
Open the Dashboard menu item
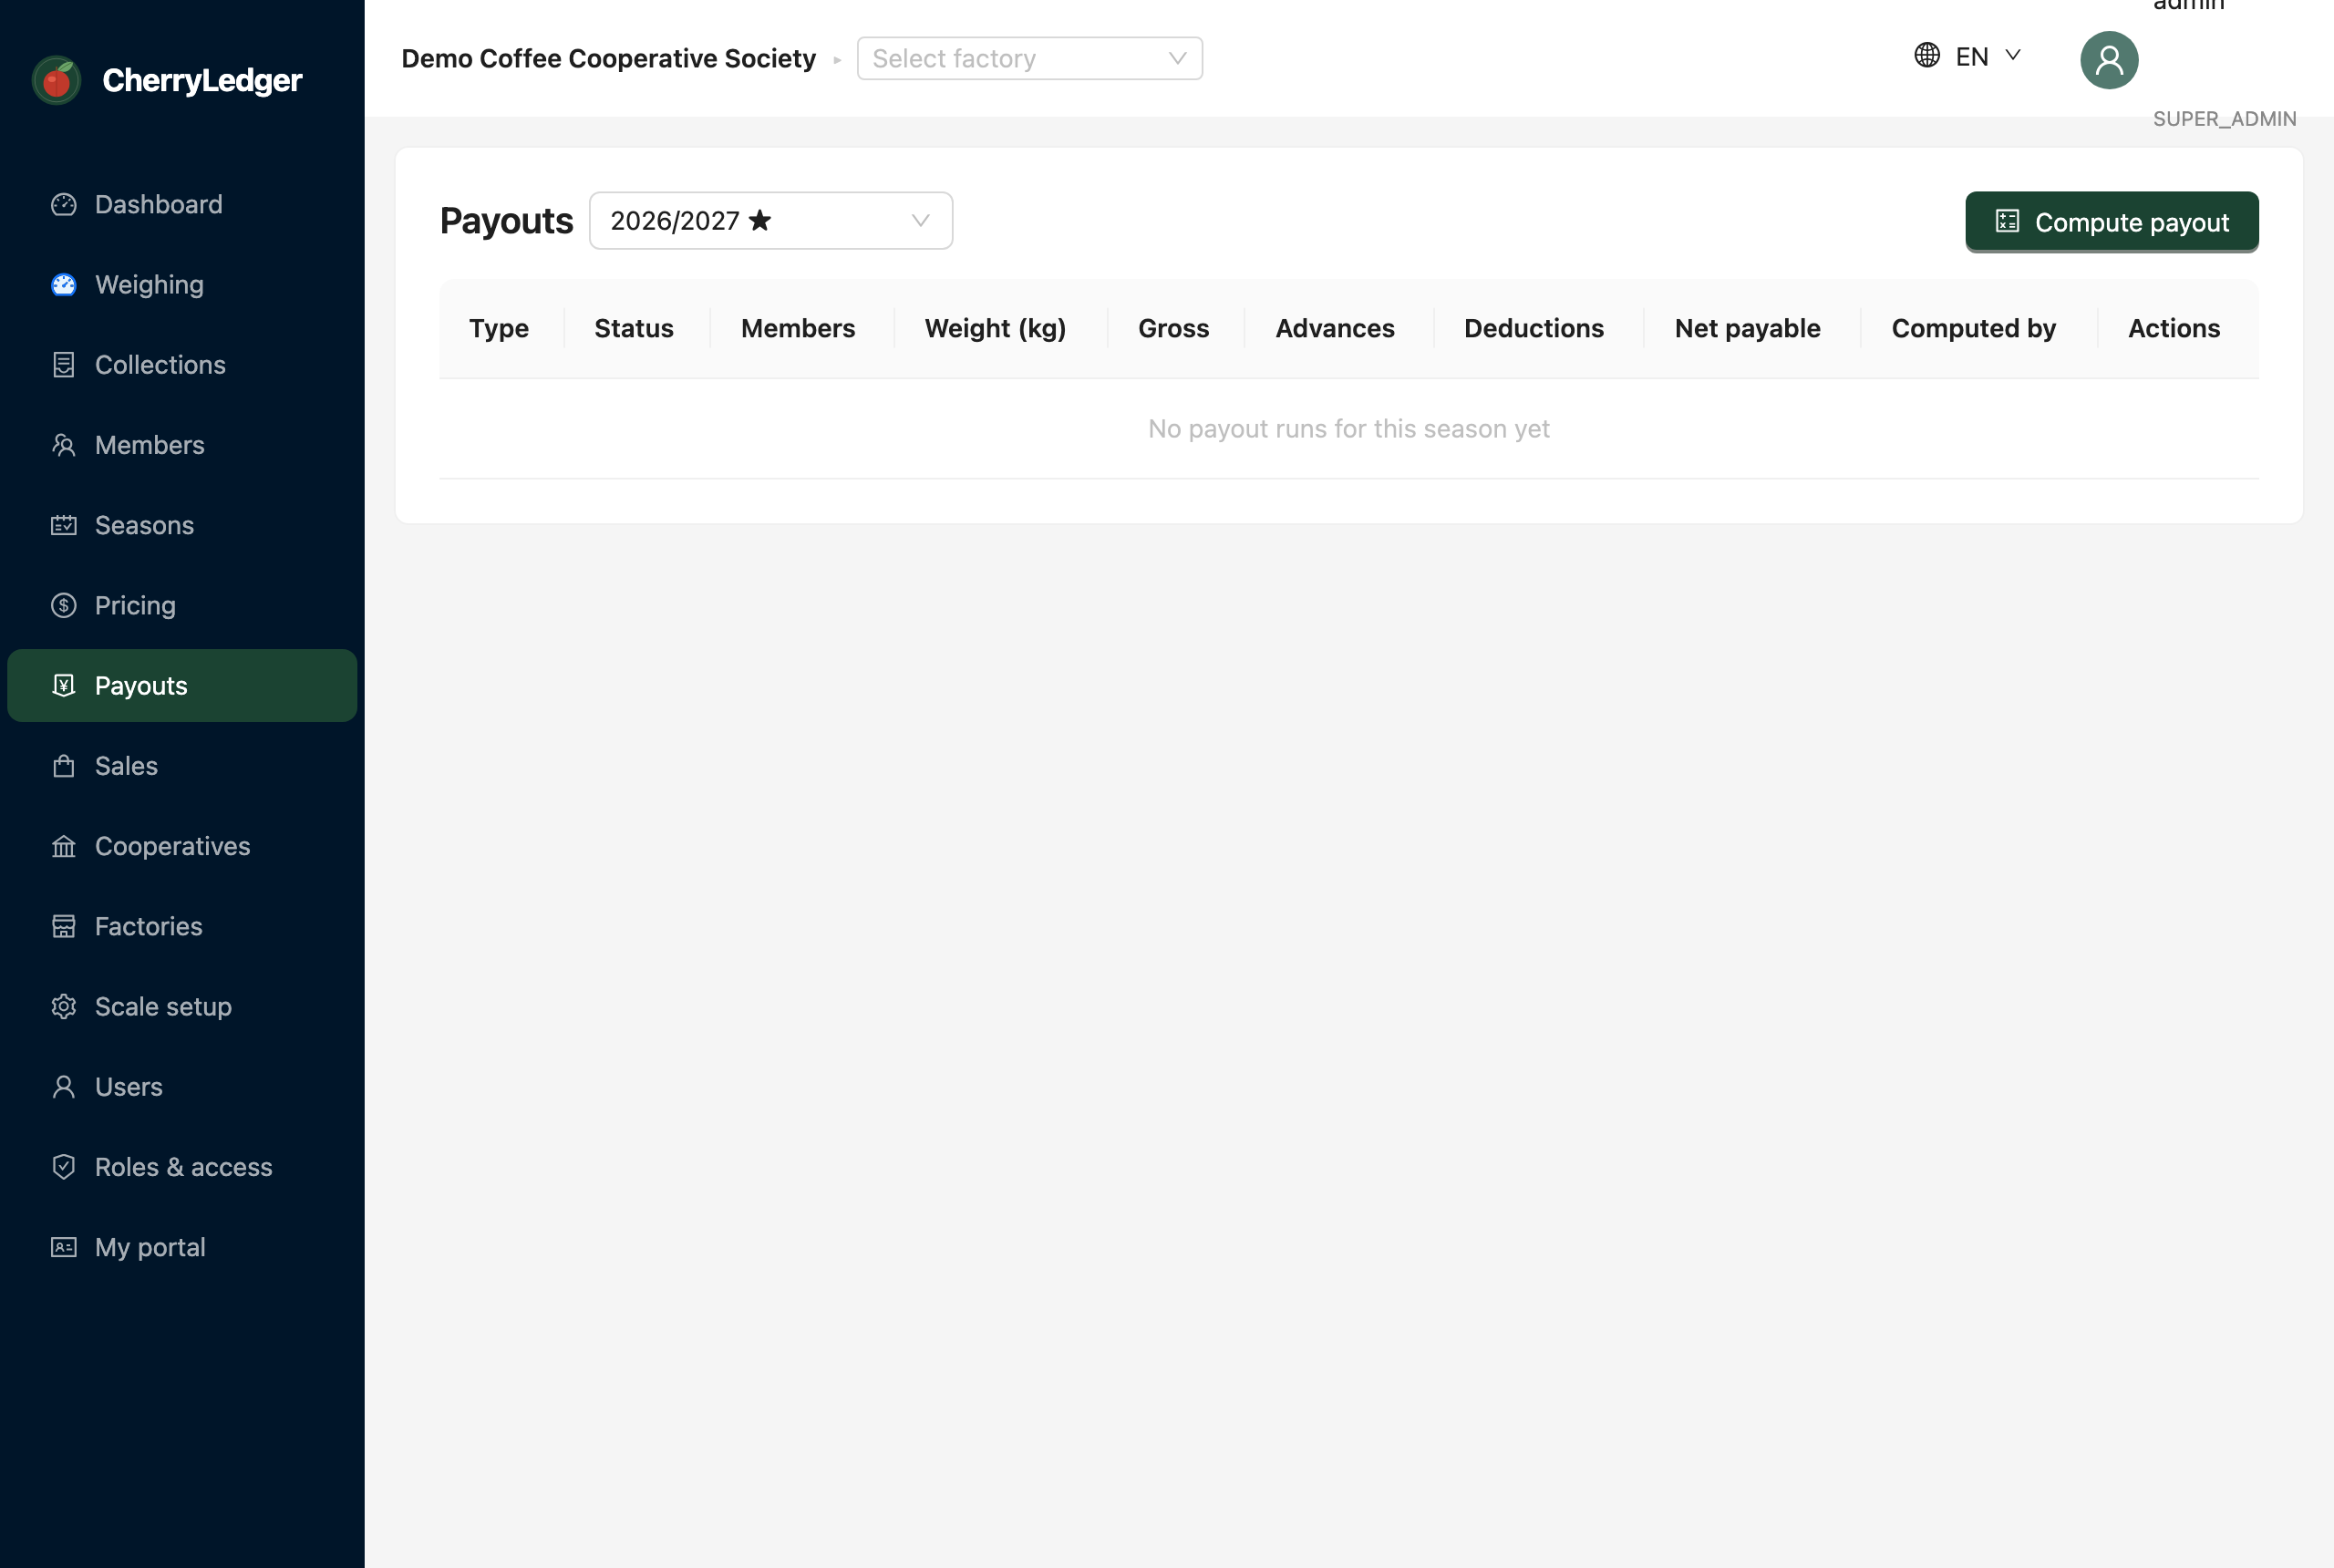coord(182,205)
